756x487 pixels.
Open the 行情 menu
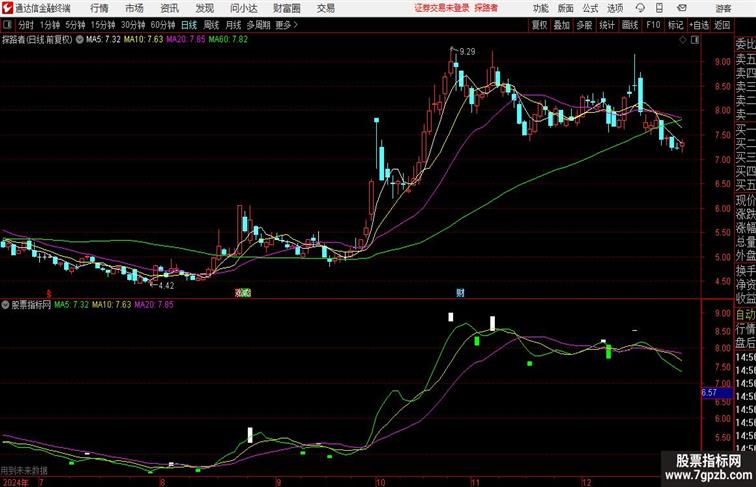tap(99, 8)
